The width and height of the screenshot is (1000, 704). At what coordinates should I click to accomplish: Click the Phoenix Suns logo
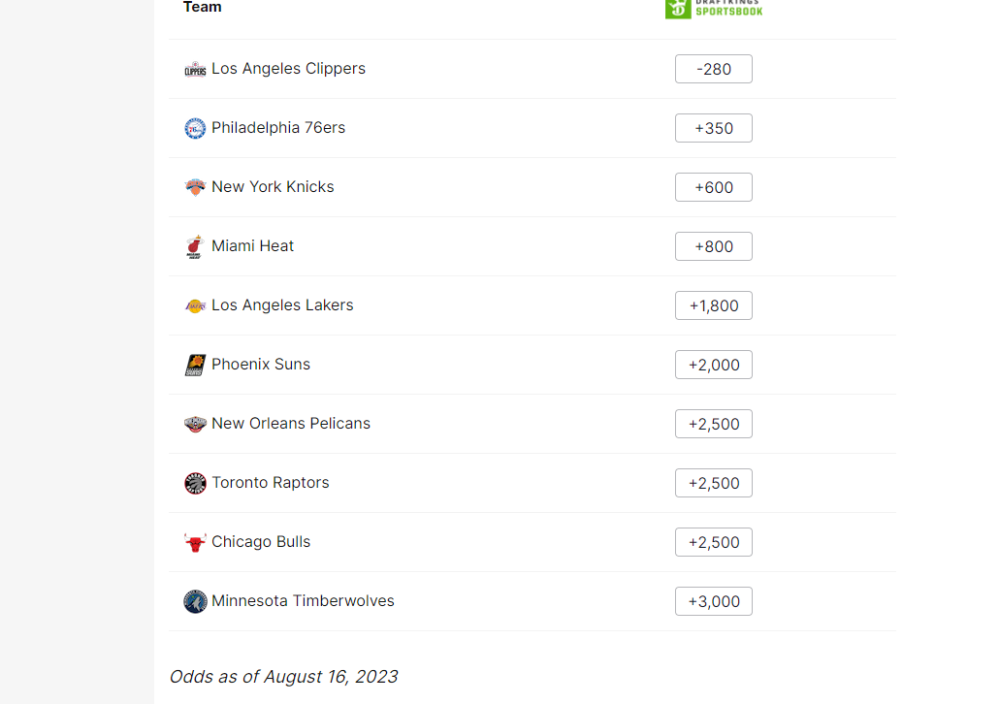point(195,365)
